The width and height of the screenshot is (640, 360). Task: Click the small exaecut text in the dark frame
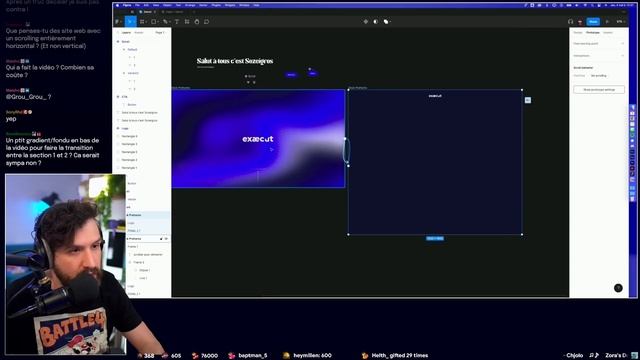[x=435, y=96]
